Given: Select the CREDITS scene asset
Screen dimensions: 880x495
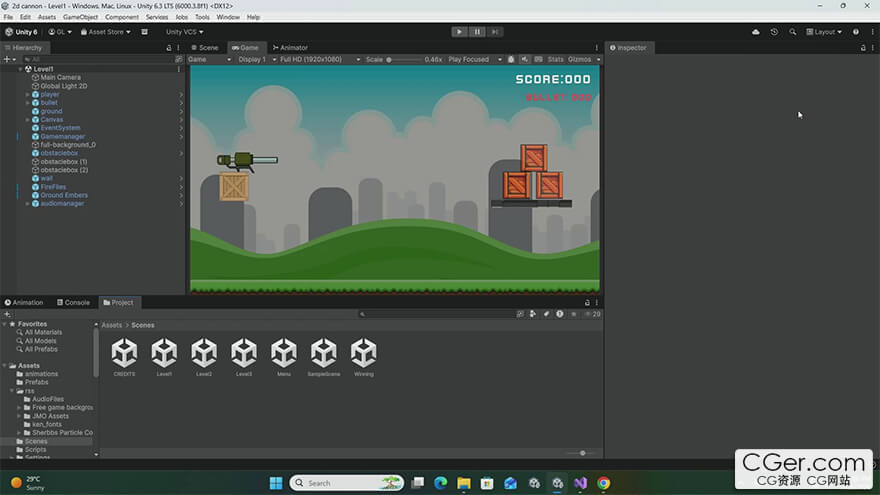Looking at the screenshot, I should tap(124, 357).
